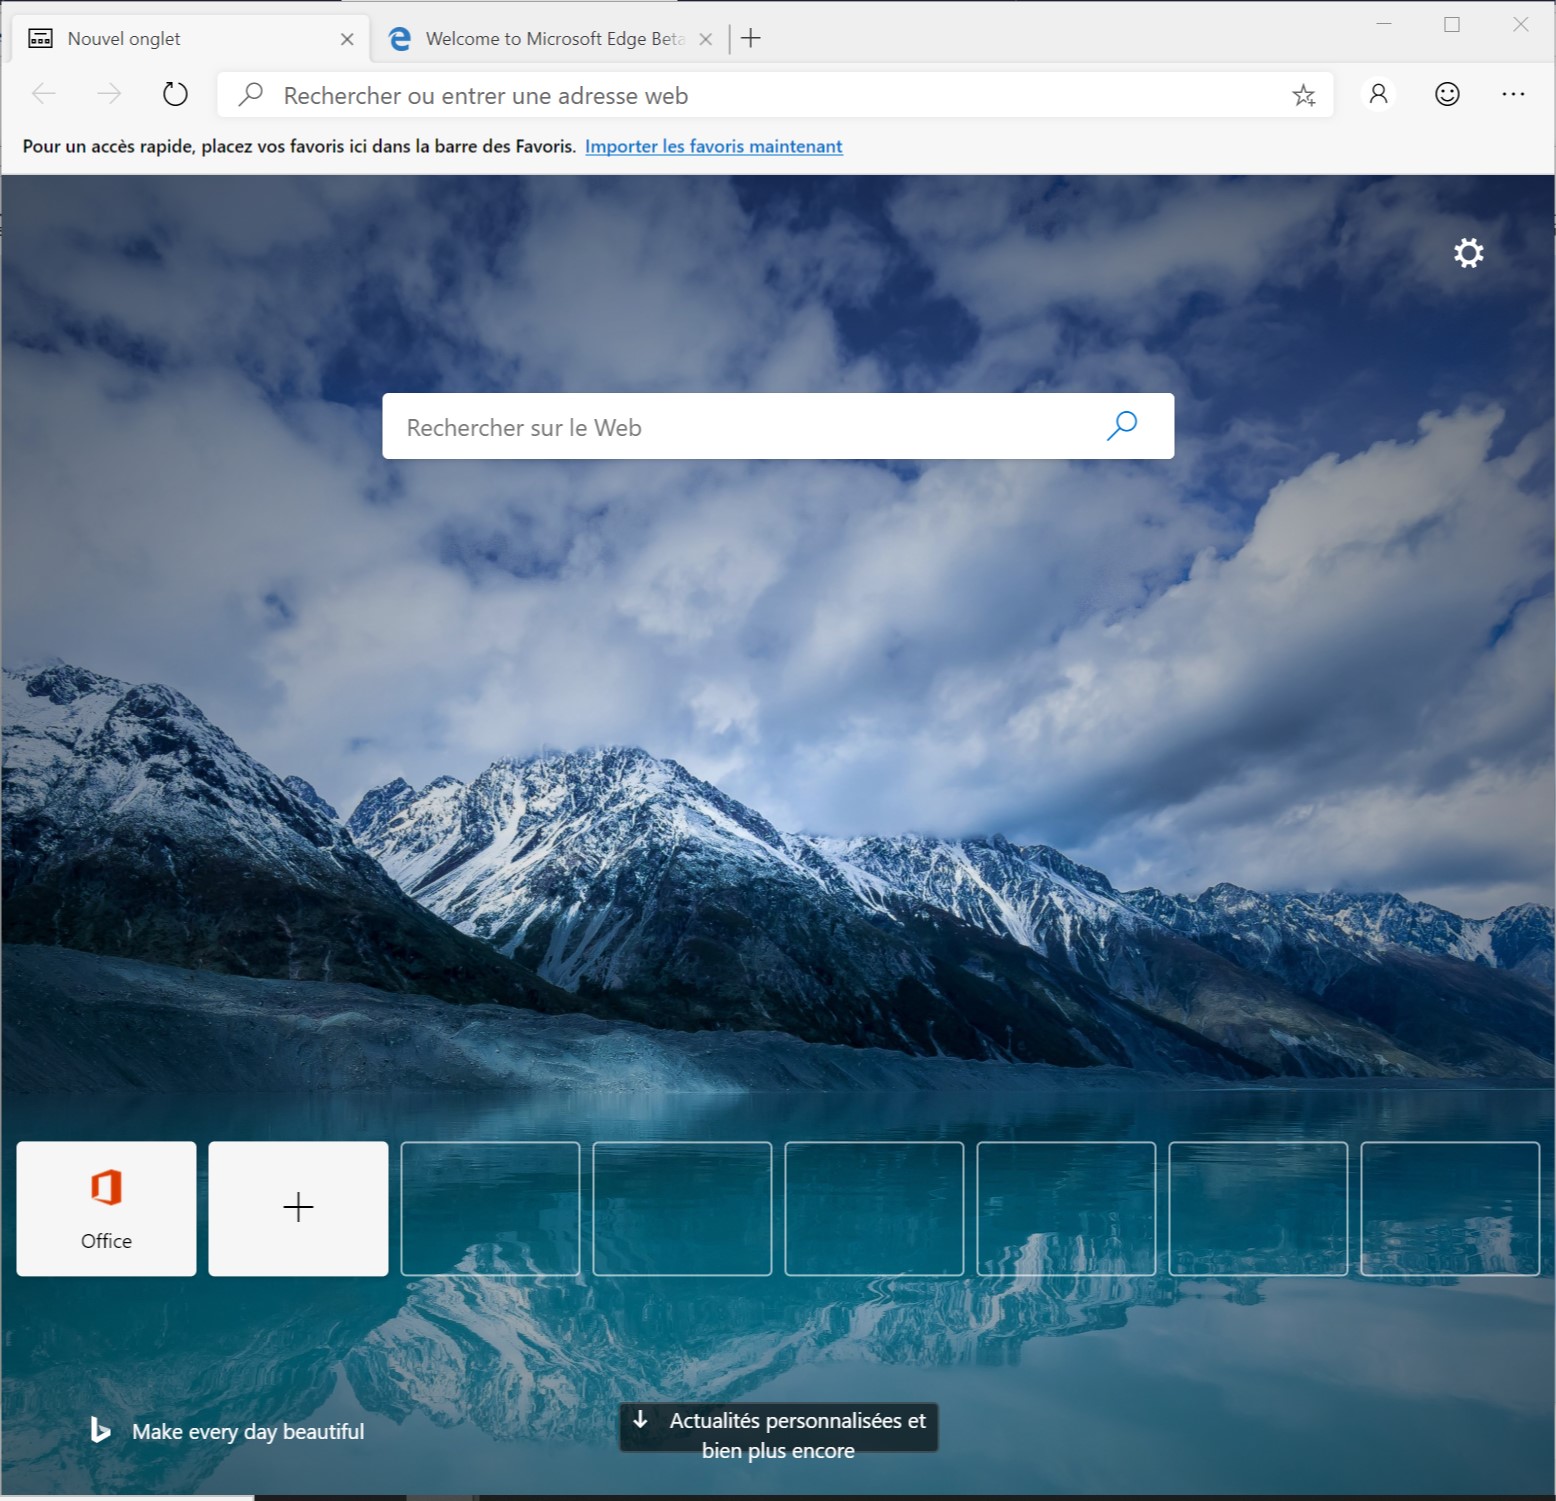
Task: Close the Welcome to Microsoft Edge Beta tab
Action: [705, 39]
